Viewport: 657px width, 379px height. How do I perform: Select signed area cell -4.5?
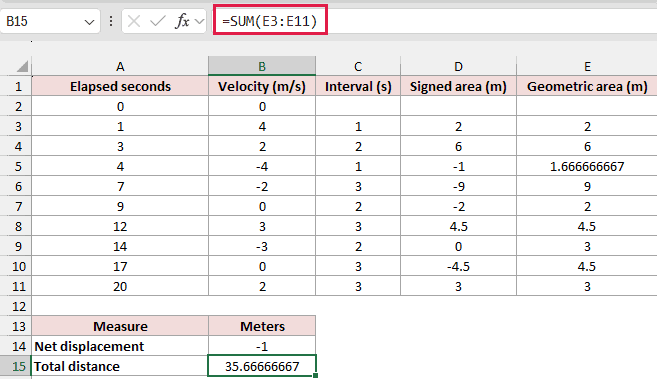point(458,266)
